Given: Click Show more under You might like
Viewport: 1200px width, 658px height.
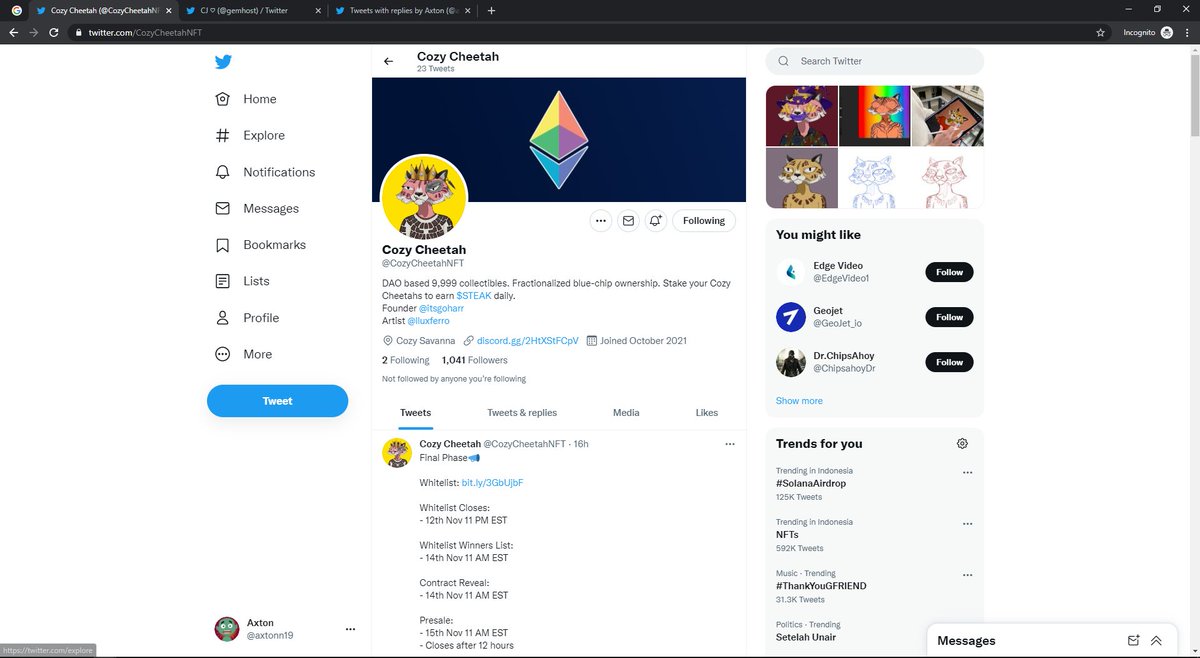Looking at the screenshot, I should point(799,401).
